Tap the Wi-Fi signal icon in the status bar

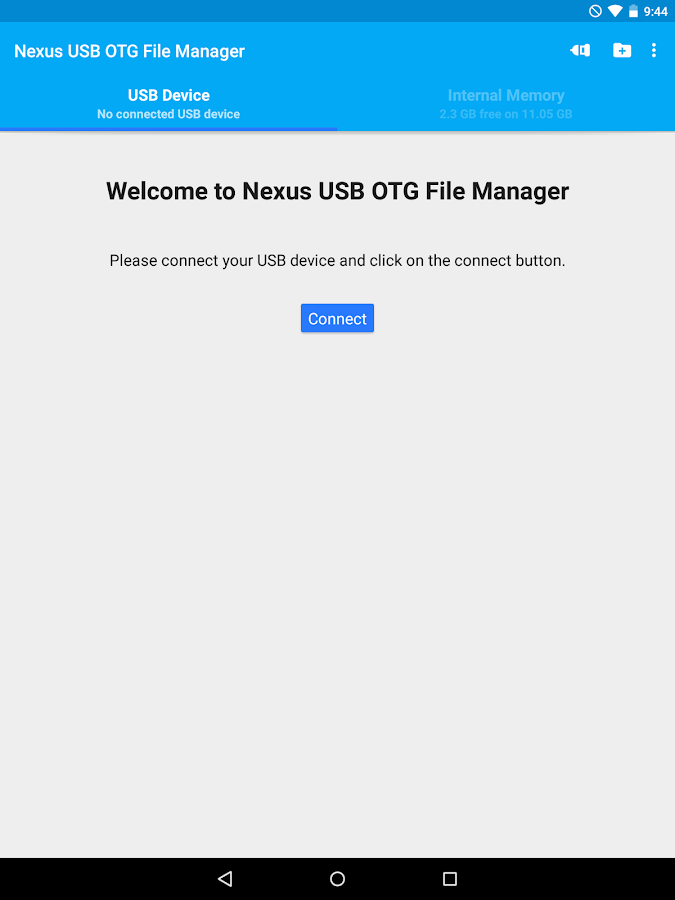click(615, 11)
